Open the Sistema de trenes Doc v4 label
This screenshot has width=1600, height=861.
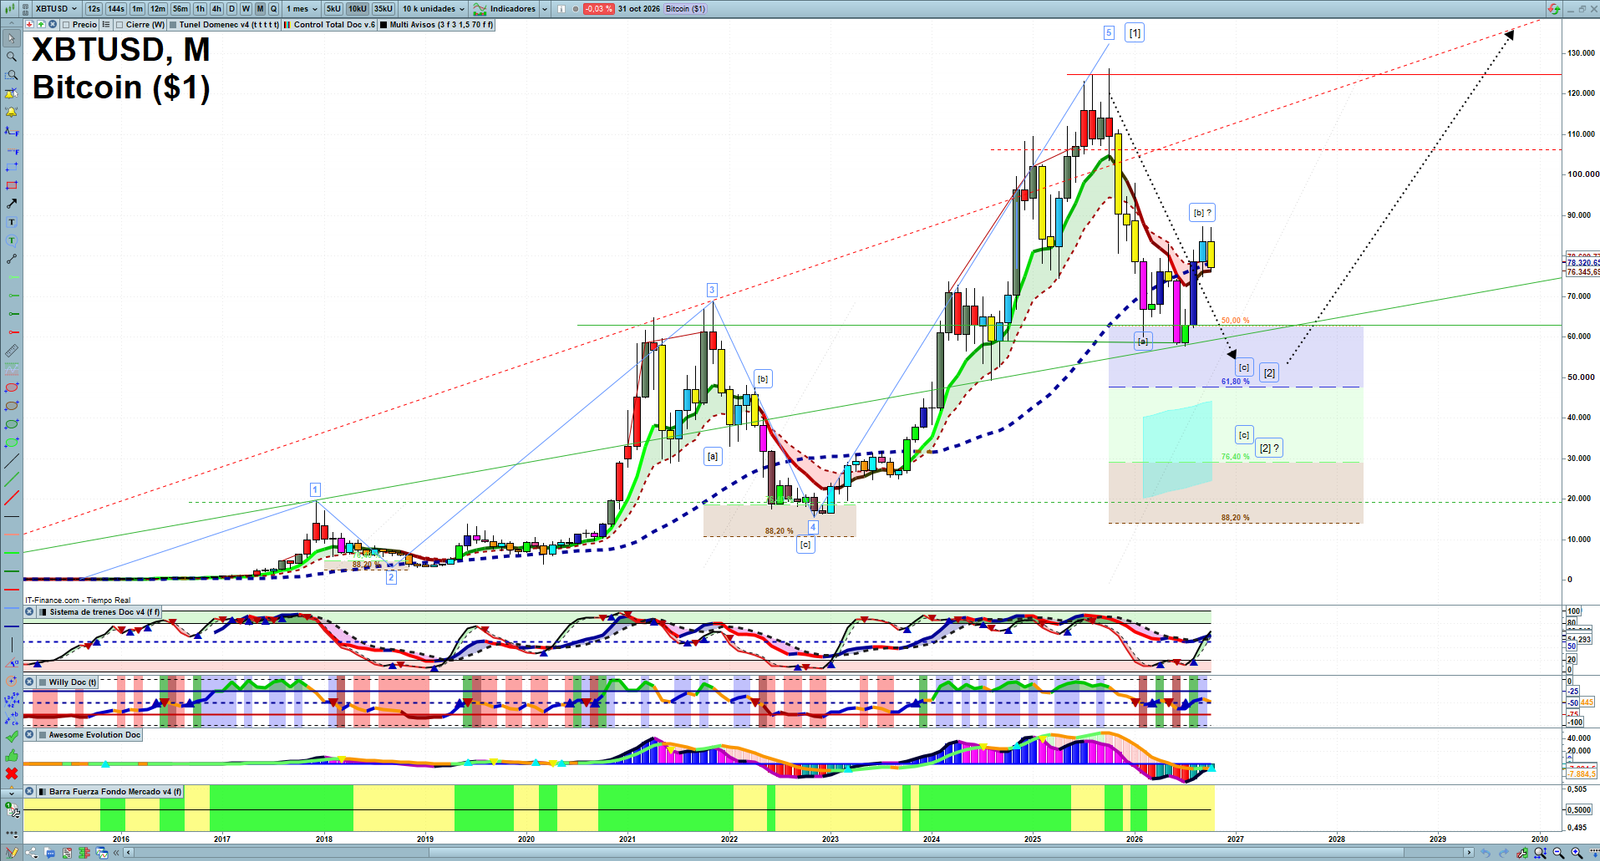104,612
